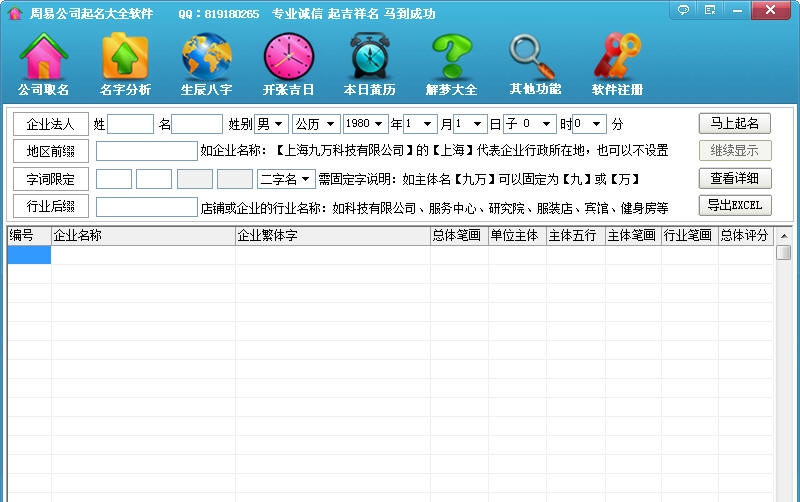
Task: Click the table scrollbar up arrow
Action: coord(784,236)
